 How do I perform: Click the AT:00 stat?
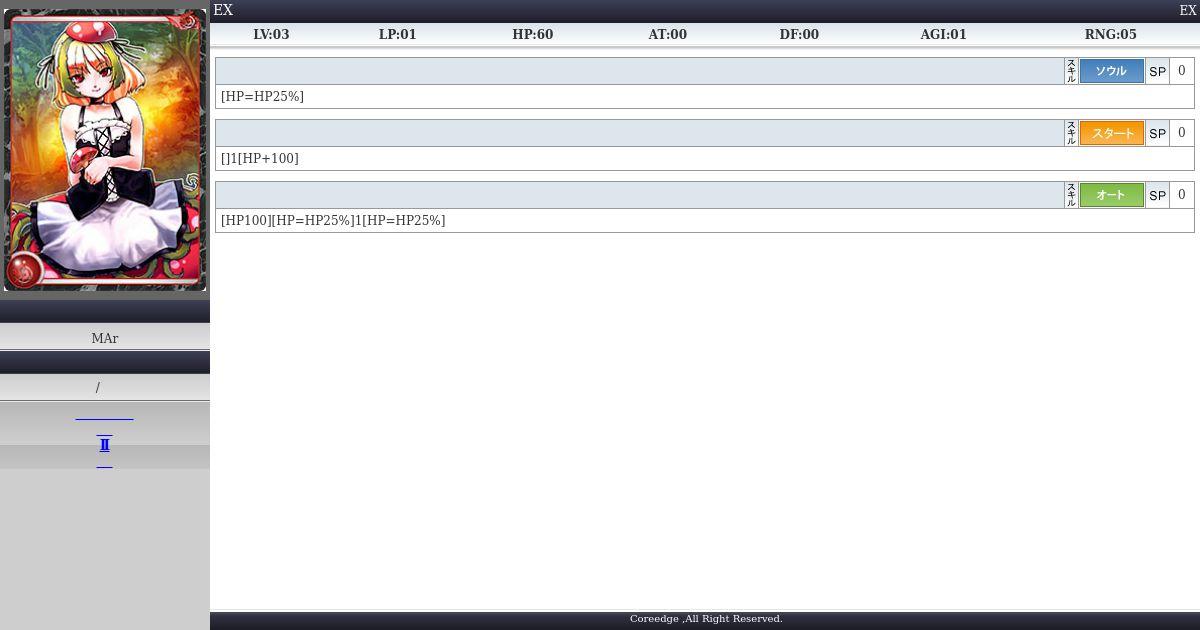pyautogui.click(x=667, y=34)
